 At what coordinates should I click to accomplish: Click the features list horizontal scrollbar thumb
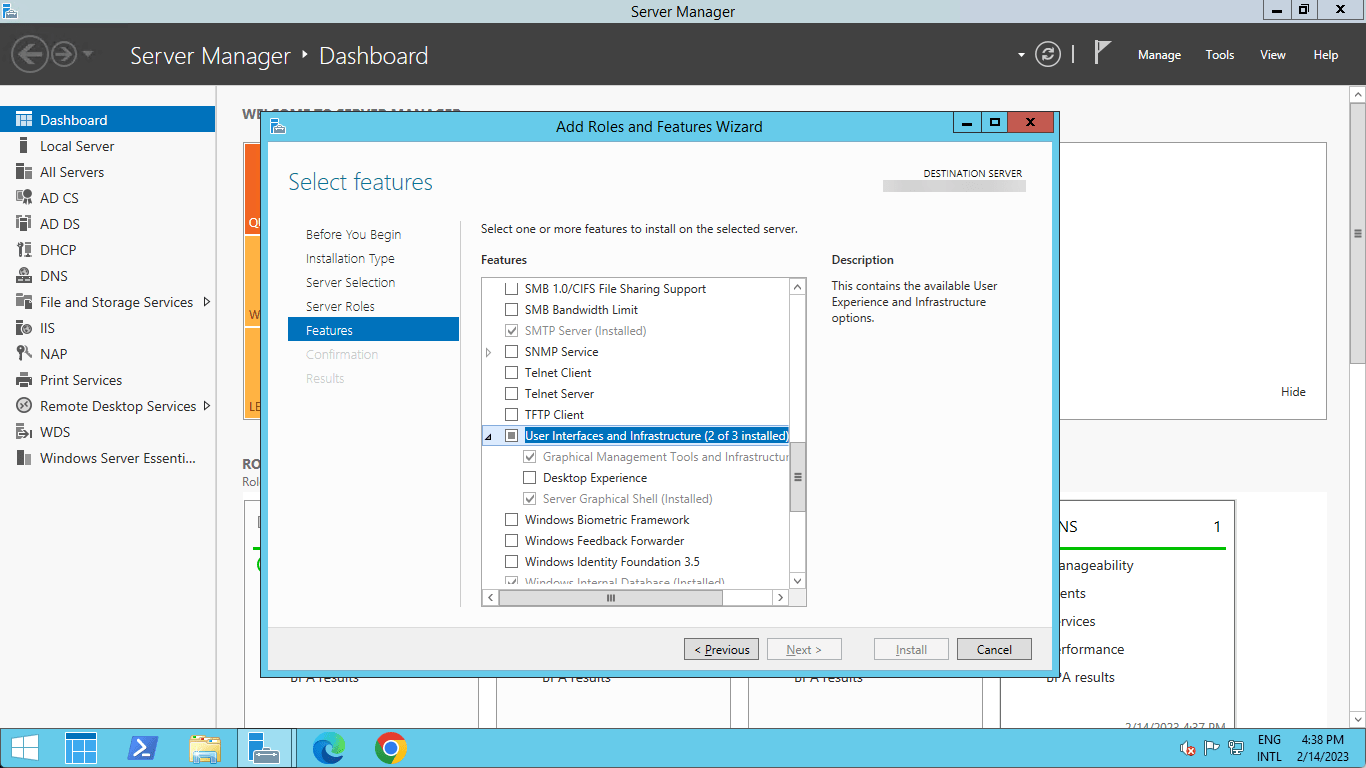click(x=610, y=598)
